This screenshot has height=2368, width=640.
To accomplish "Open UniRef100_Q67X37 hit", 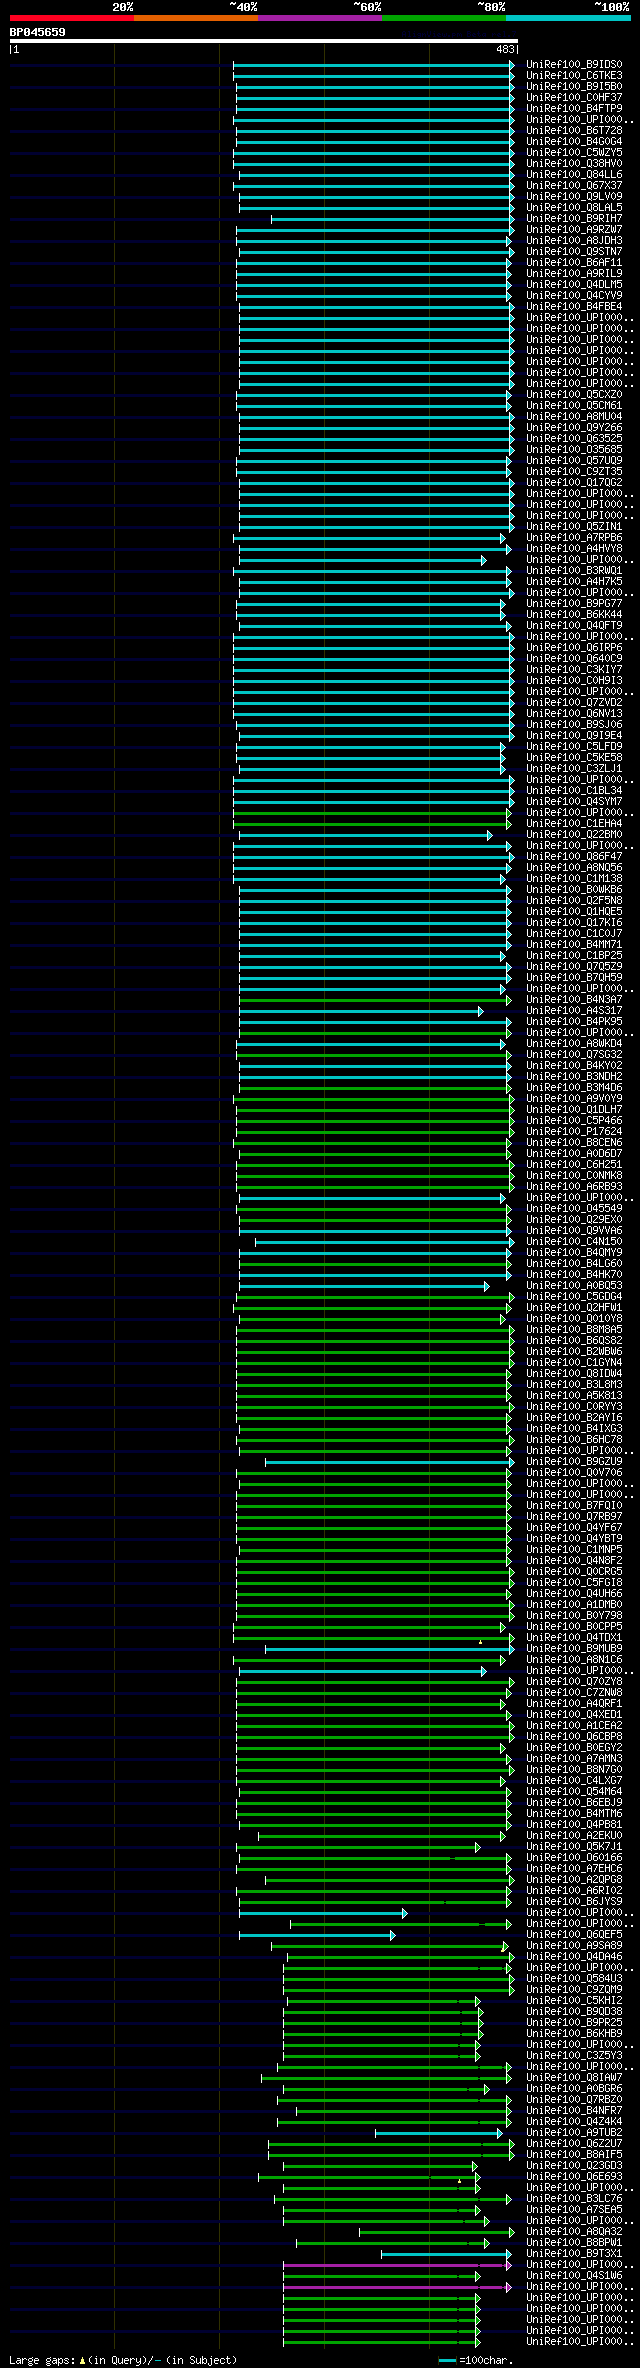I will click(x=574, y=185).
